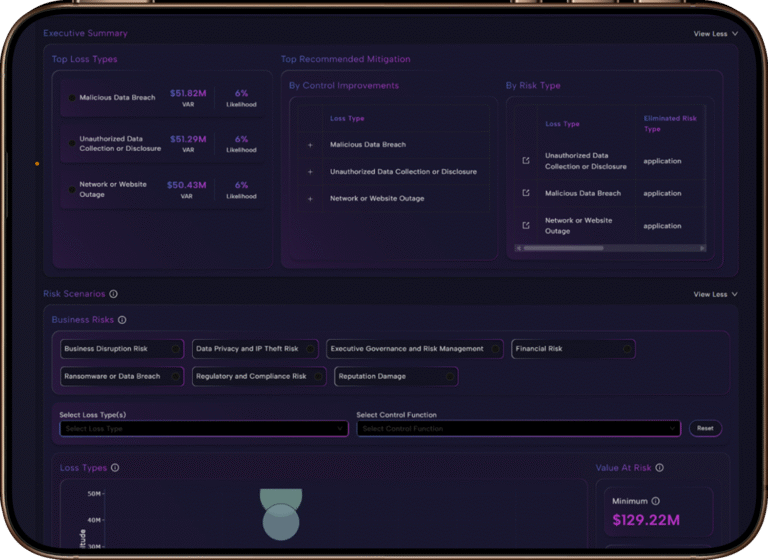
Task: Enable the Ransomware or Data Breach filter
Action: tap(122, 376)
